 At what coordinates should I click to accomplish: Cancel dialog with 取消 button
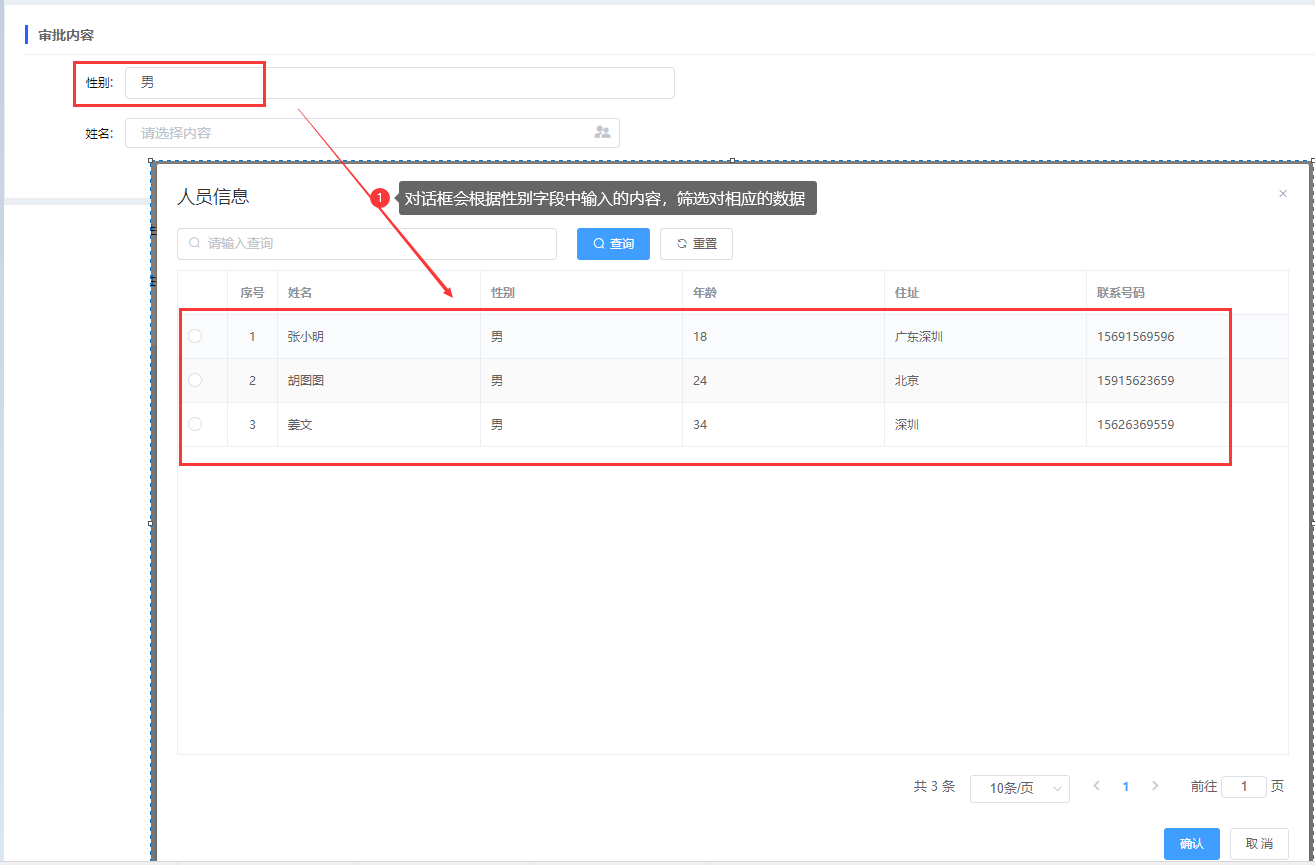point(1259,844)
